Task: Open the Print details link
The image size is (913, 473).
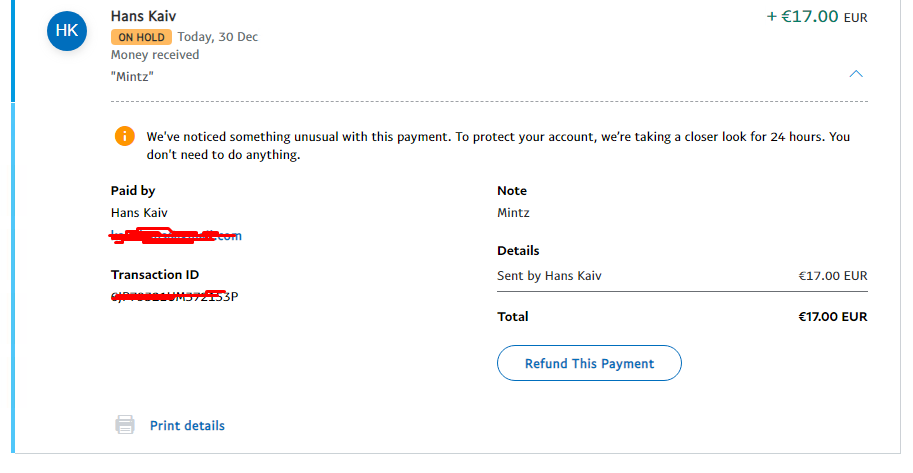Action: (x=187, y=426)
